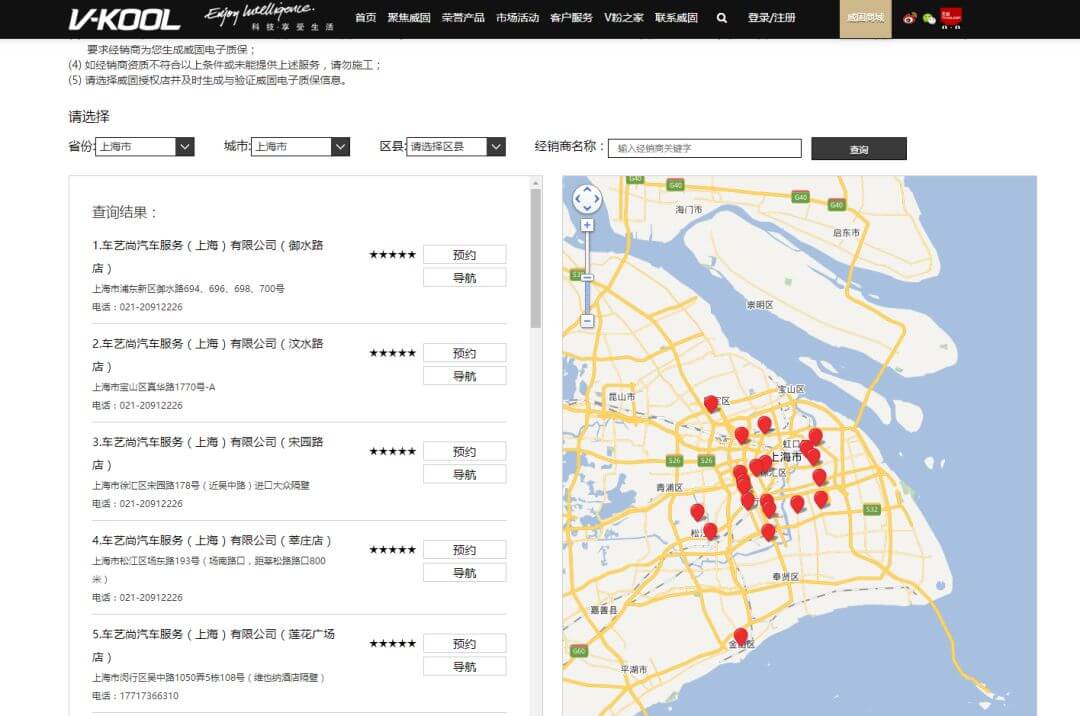Open the Weibo social icon
Viewport: 1080px width, 716px height.
pos(910,18)
